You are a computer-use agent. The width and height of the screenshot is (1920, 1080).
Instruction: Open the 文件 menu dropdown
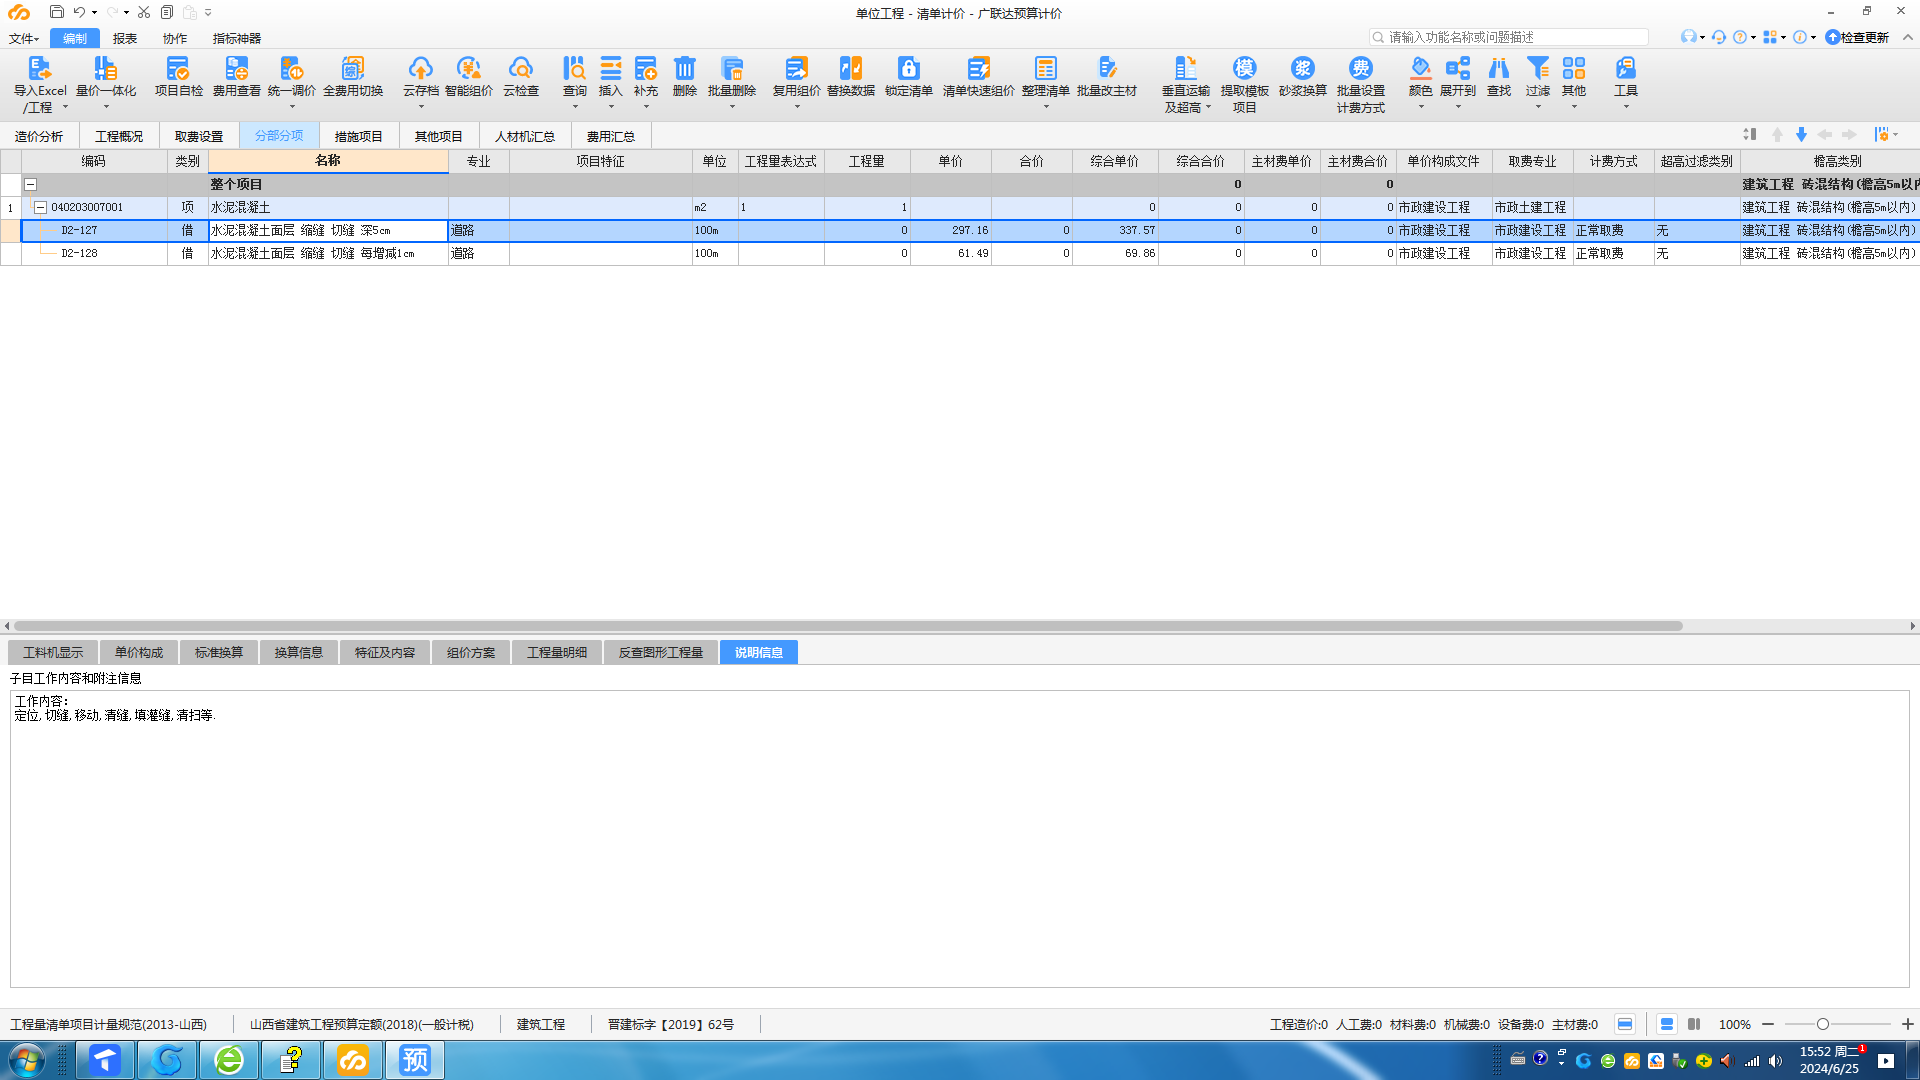(x=24, y=38)
